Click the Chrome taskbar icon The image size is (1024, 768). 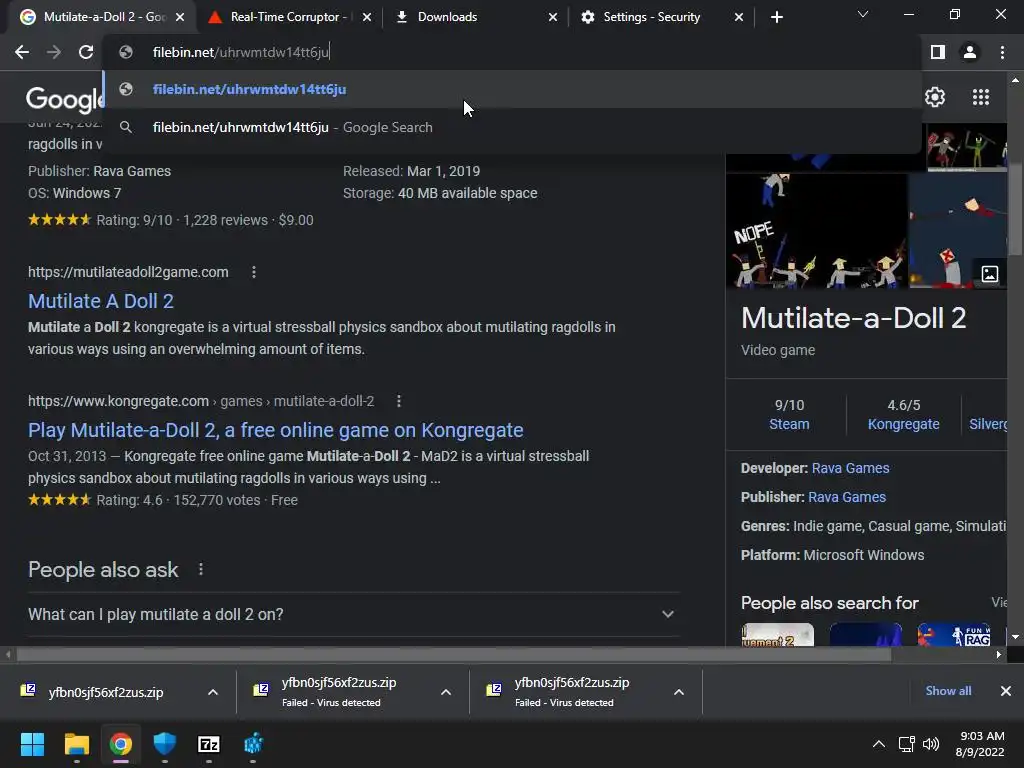[x=121, y=744]
